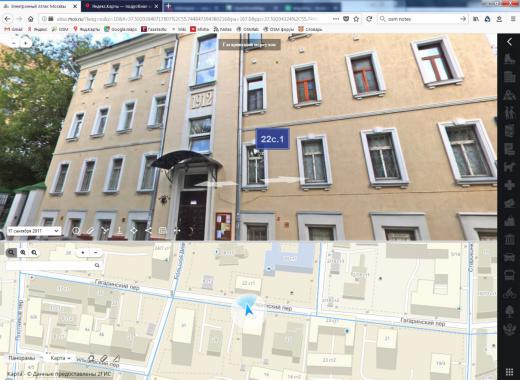Viewport: 520px width, 380px height.
Task: Select the bicycle icon in the sidebar
Action: 509,293
